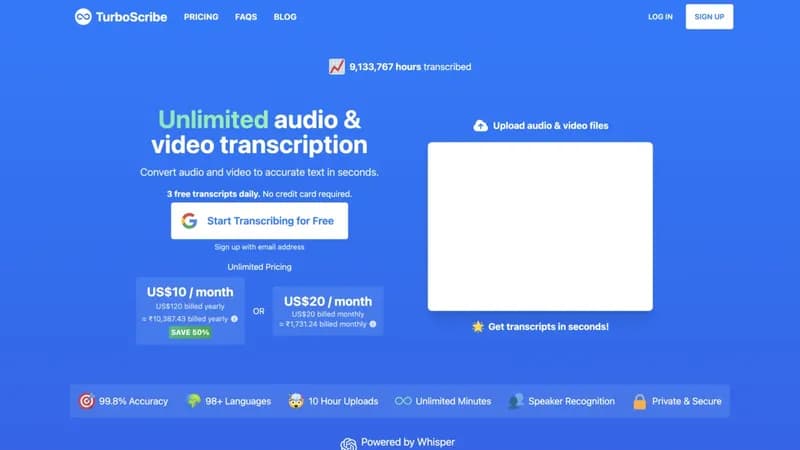
Task: Click the OpenAI logo icon
Action: click(348, 443)
